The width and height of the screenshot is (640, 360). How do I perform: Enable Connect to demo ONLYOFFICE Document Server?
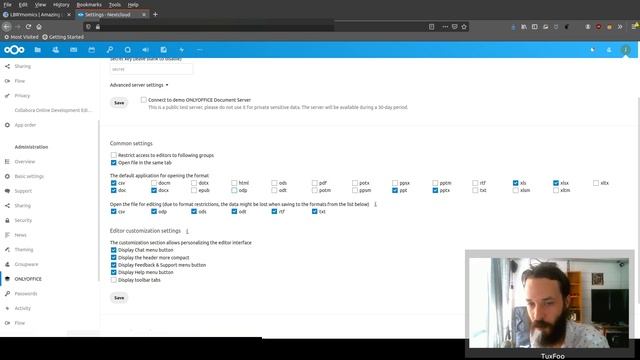pos(144,100)
